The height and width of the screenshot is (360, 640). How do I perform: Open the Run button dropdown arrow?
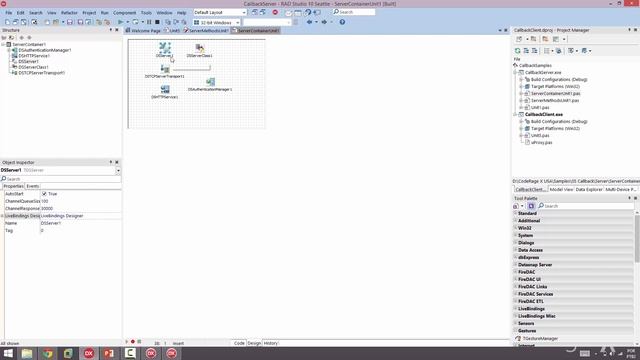[127, 22]
